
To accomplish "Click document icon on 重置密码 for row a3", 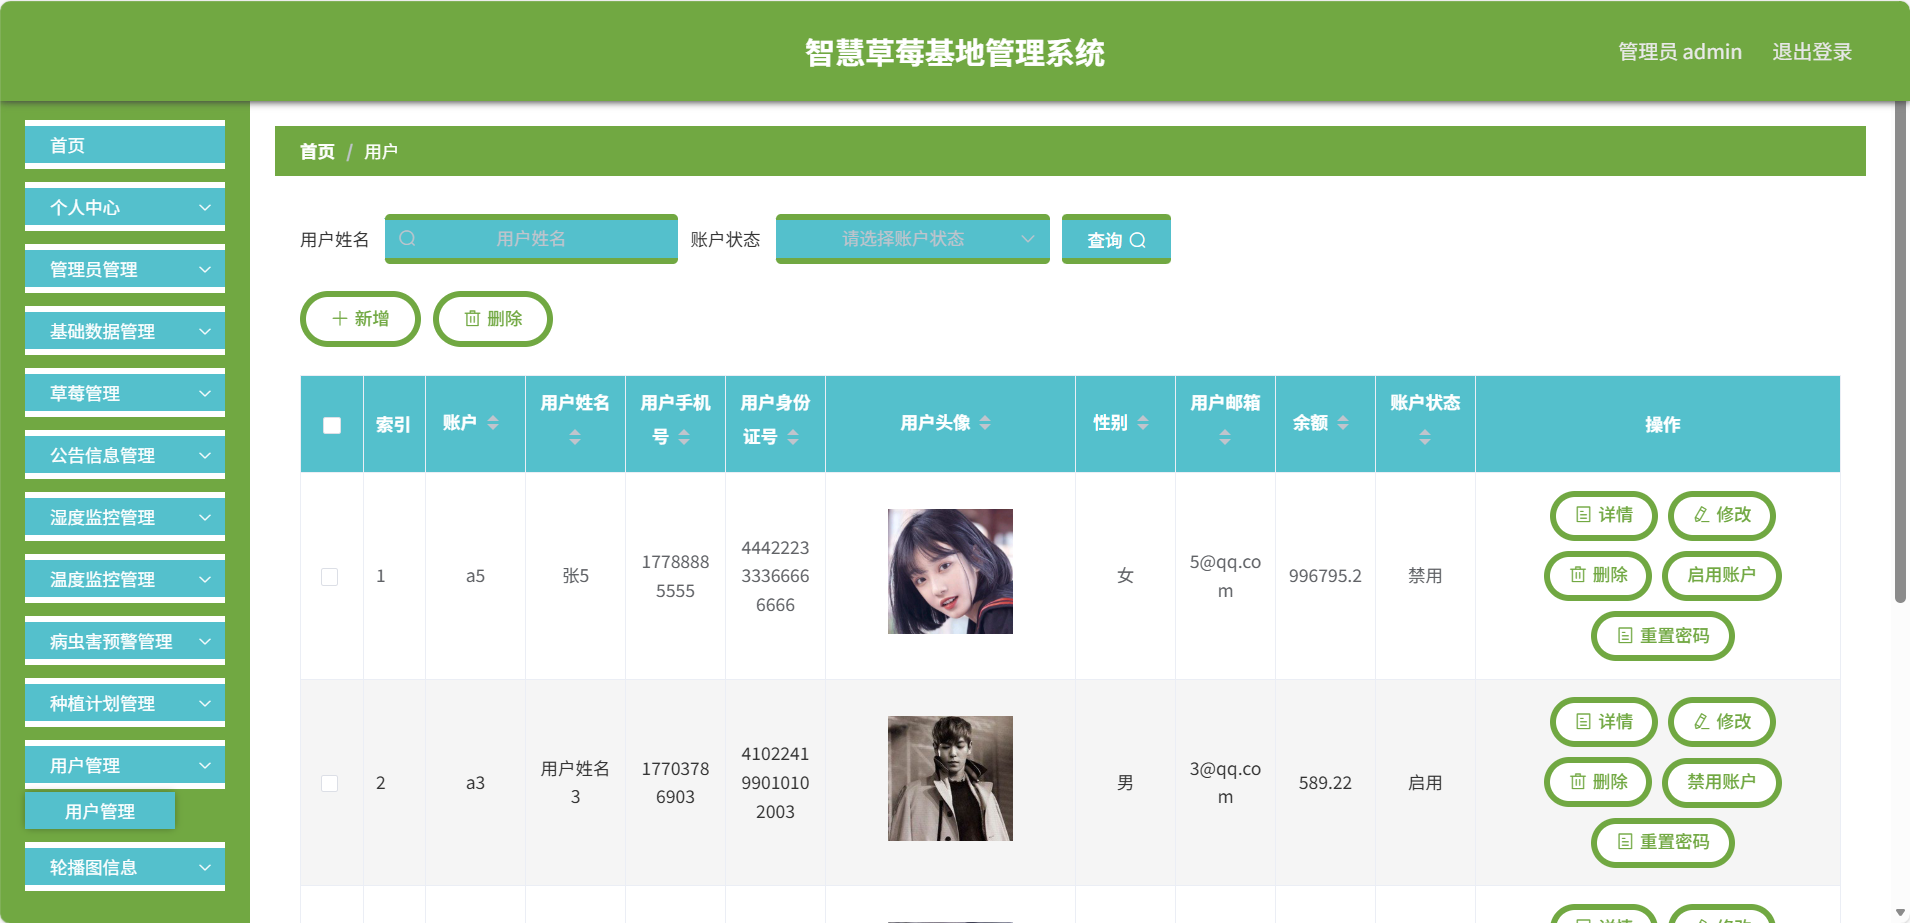I will coord(1625,841).
